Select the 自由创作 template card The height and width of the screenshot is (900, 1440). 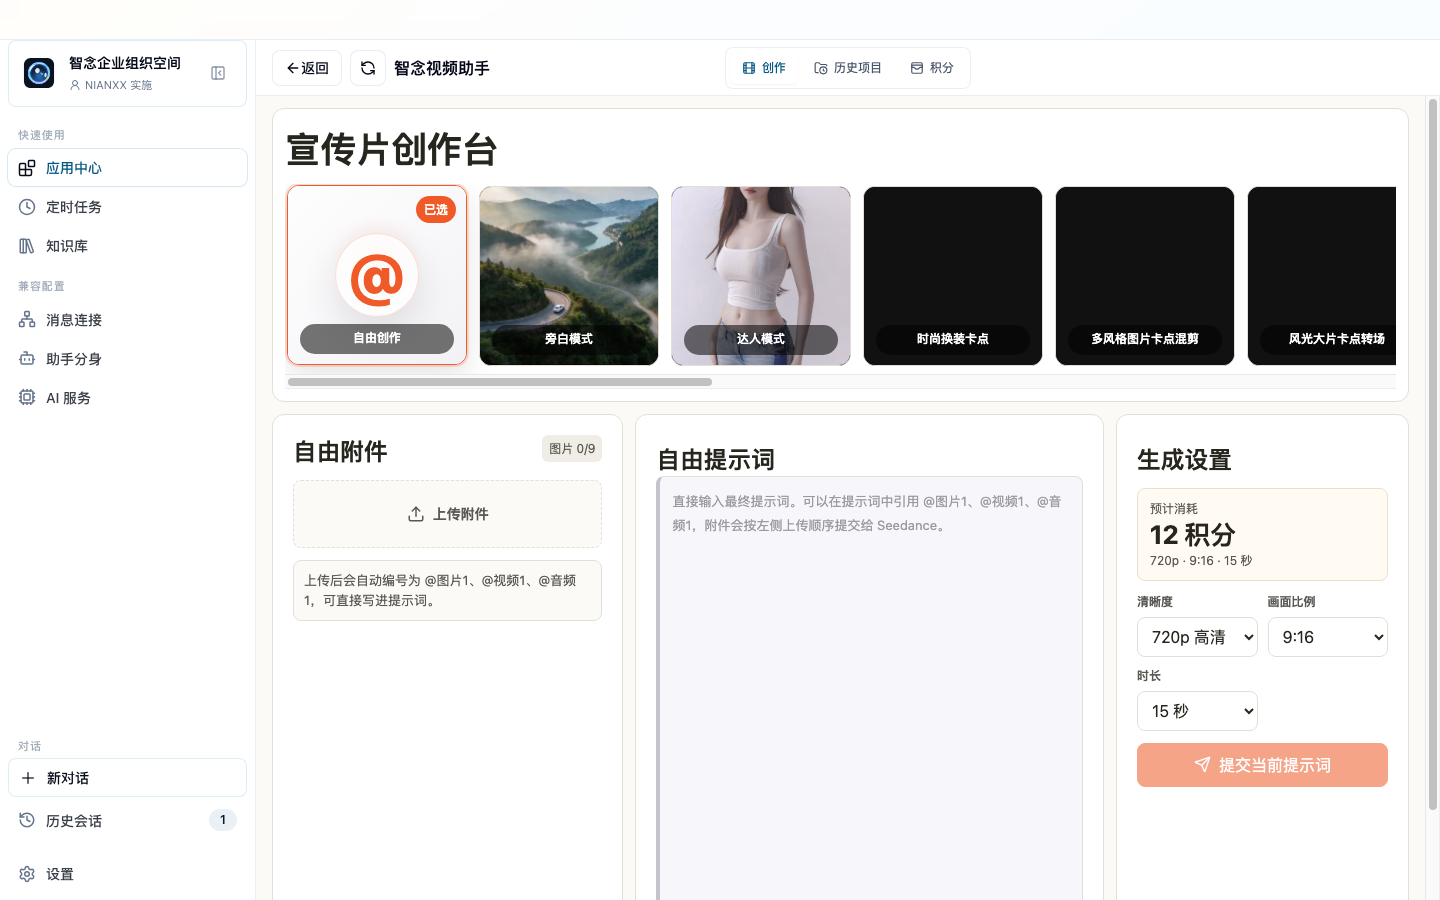[377, 275]
